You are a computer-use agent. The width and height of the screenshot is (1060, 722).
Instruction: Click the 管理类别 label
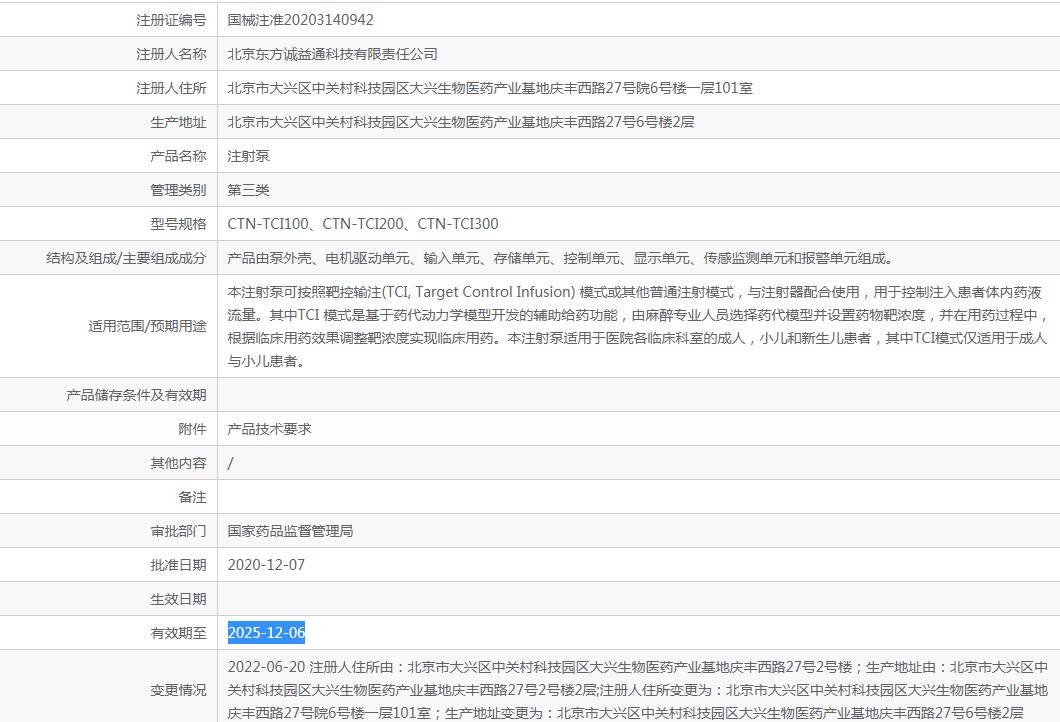click(x=178, y=190)
